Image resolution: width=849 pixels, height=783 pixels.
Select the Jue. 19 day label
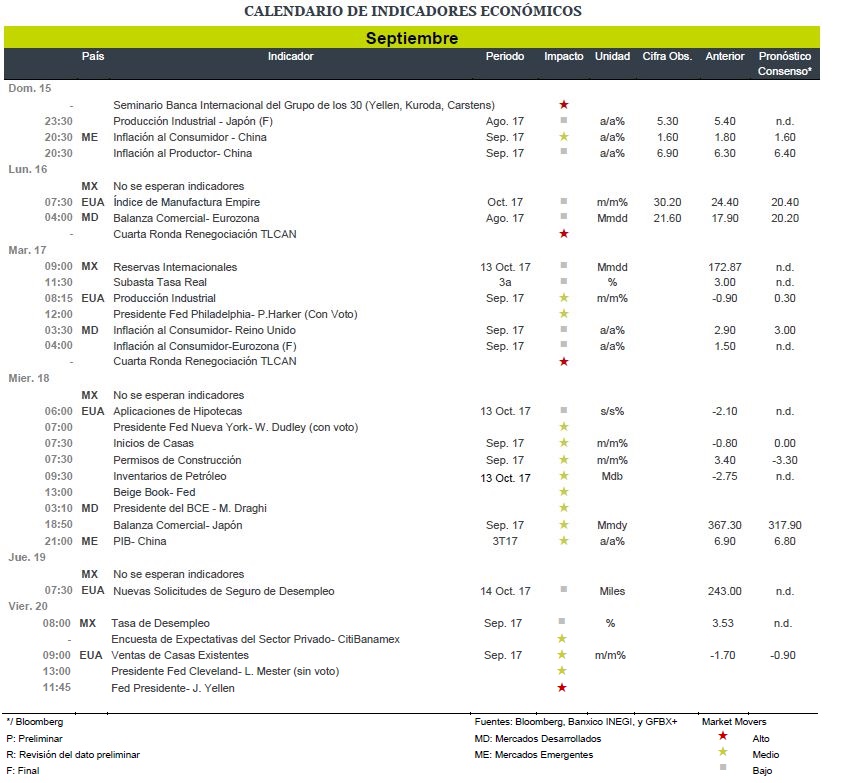point(27,557)
